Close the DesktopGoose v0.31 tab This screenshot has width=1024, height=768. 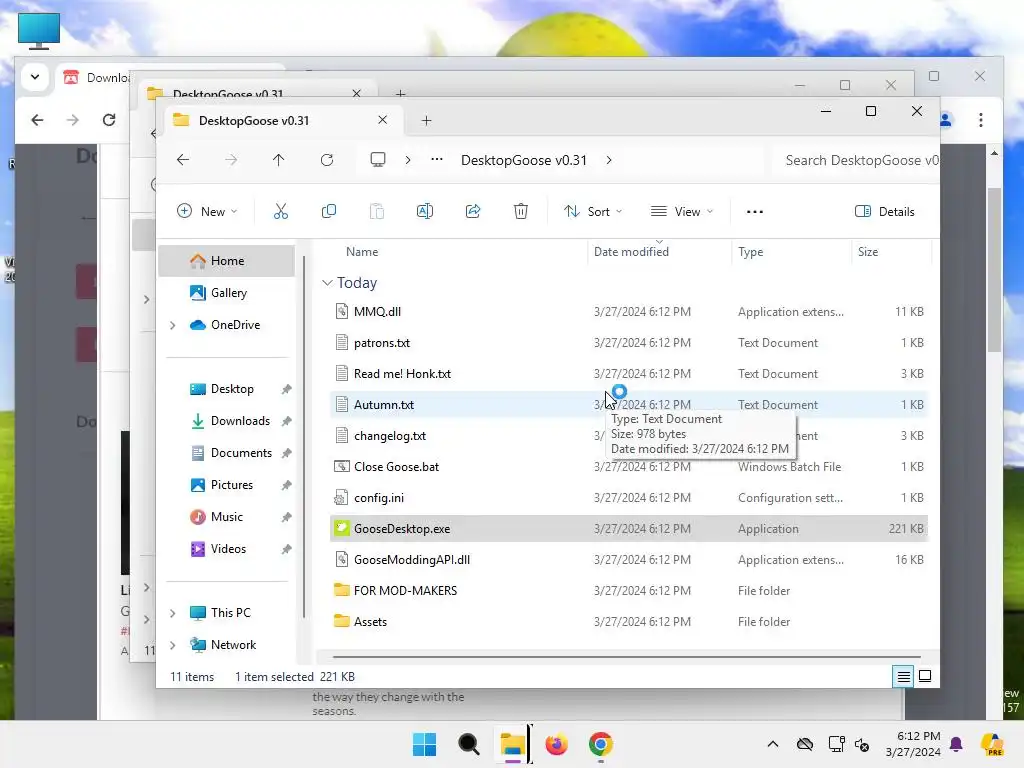pyautogui.click(x=383, y=120)
